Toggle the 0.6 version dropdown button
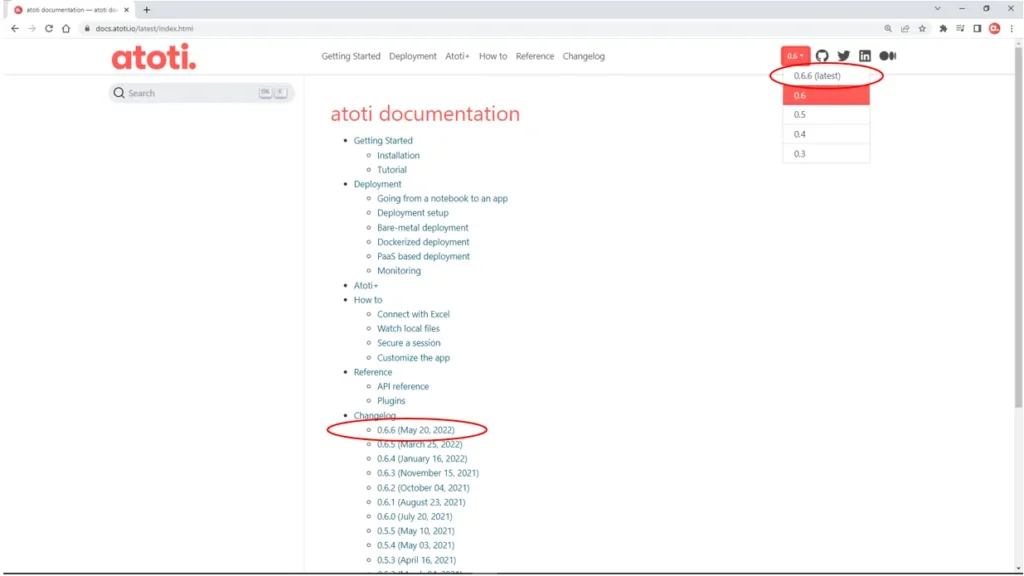Viewport: 1024px width, 576px height. click(795, 56)
